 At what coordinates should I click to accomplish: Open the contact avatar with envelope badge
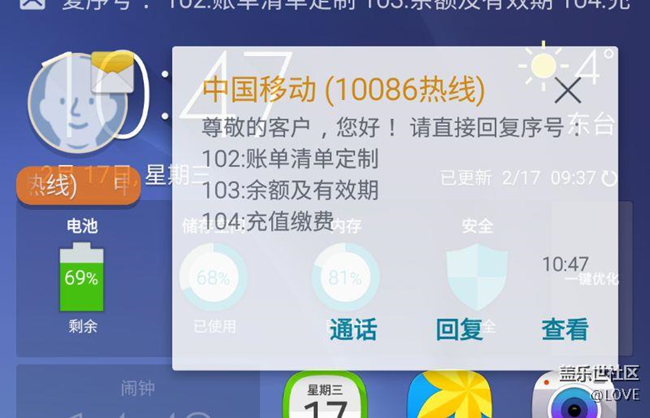point(81,102)
